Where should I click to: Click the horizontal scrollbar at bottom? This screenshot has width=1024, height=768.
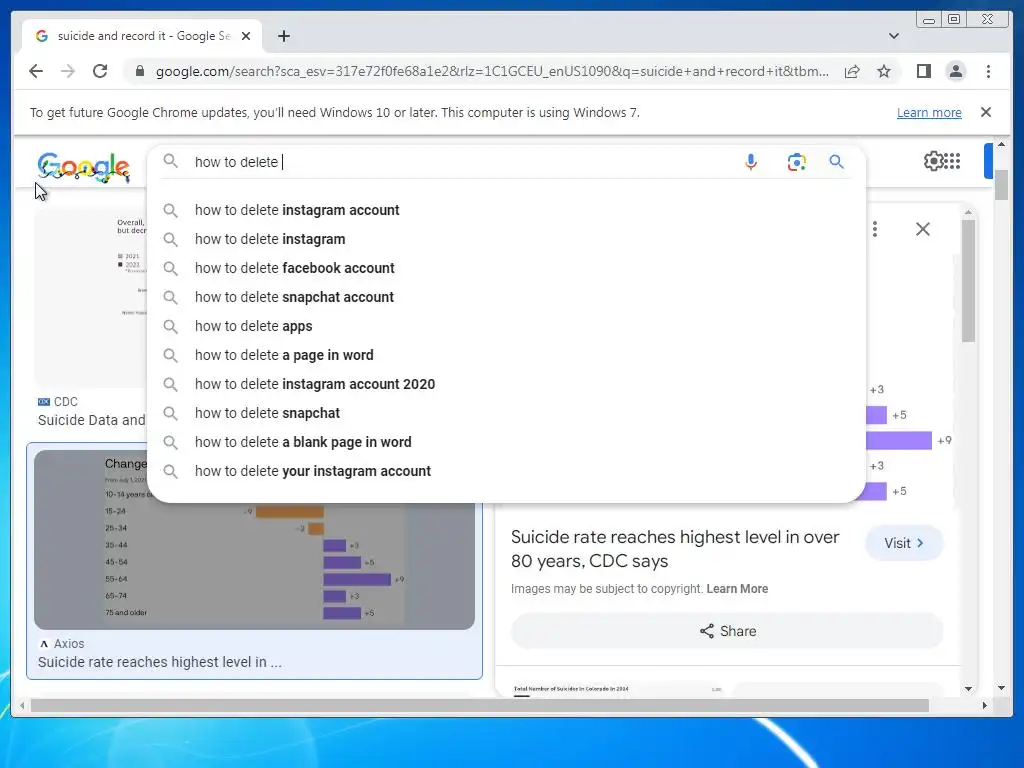coord(479,705)
